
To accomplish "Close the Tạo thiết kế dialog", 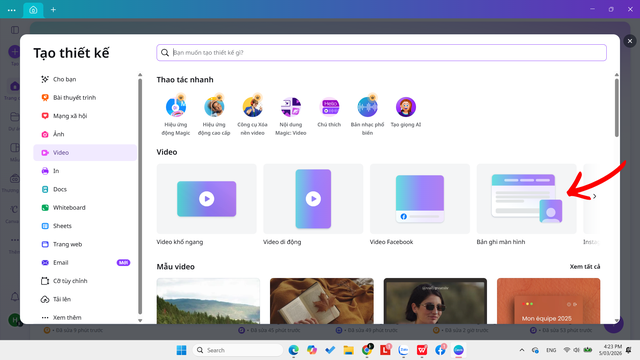I will point(630,41).
